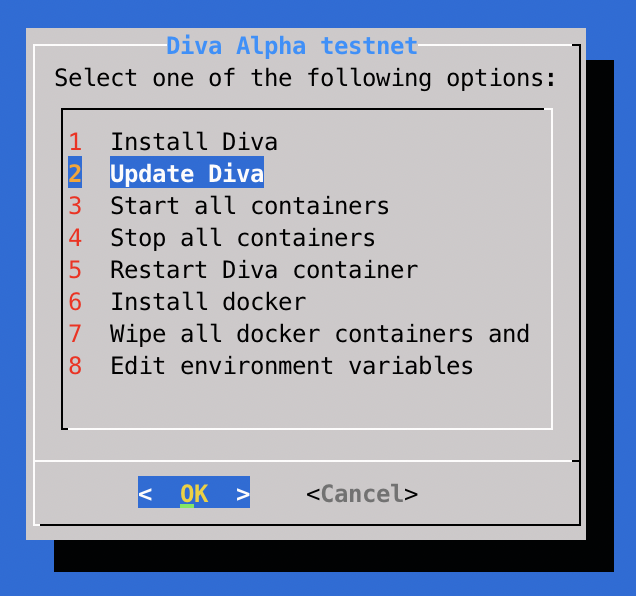Click the red number 8 tag
The width and height of the screenshot is (636, 596).
(x=75, y=366)
